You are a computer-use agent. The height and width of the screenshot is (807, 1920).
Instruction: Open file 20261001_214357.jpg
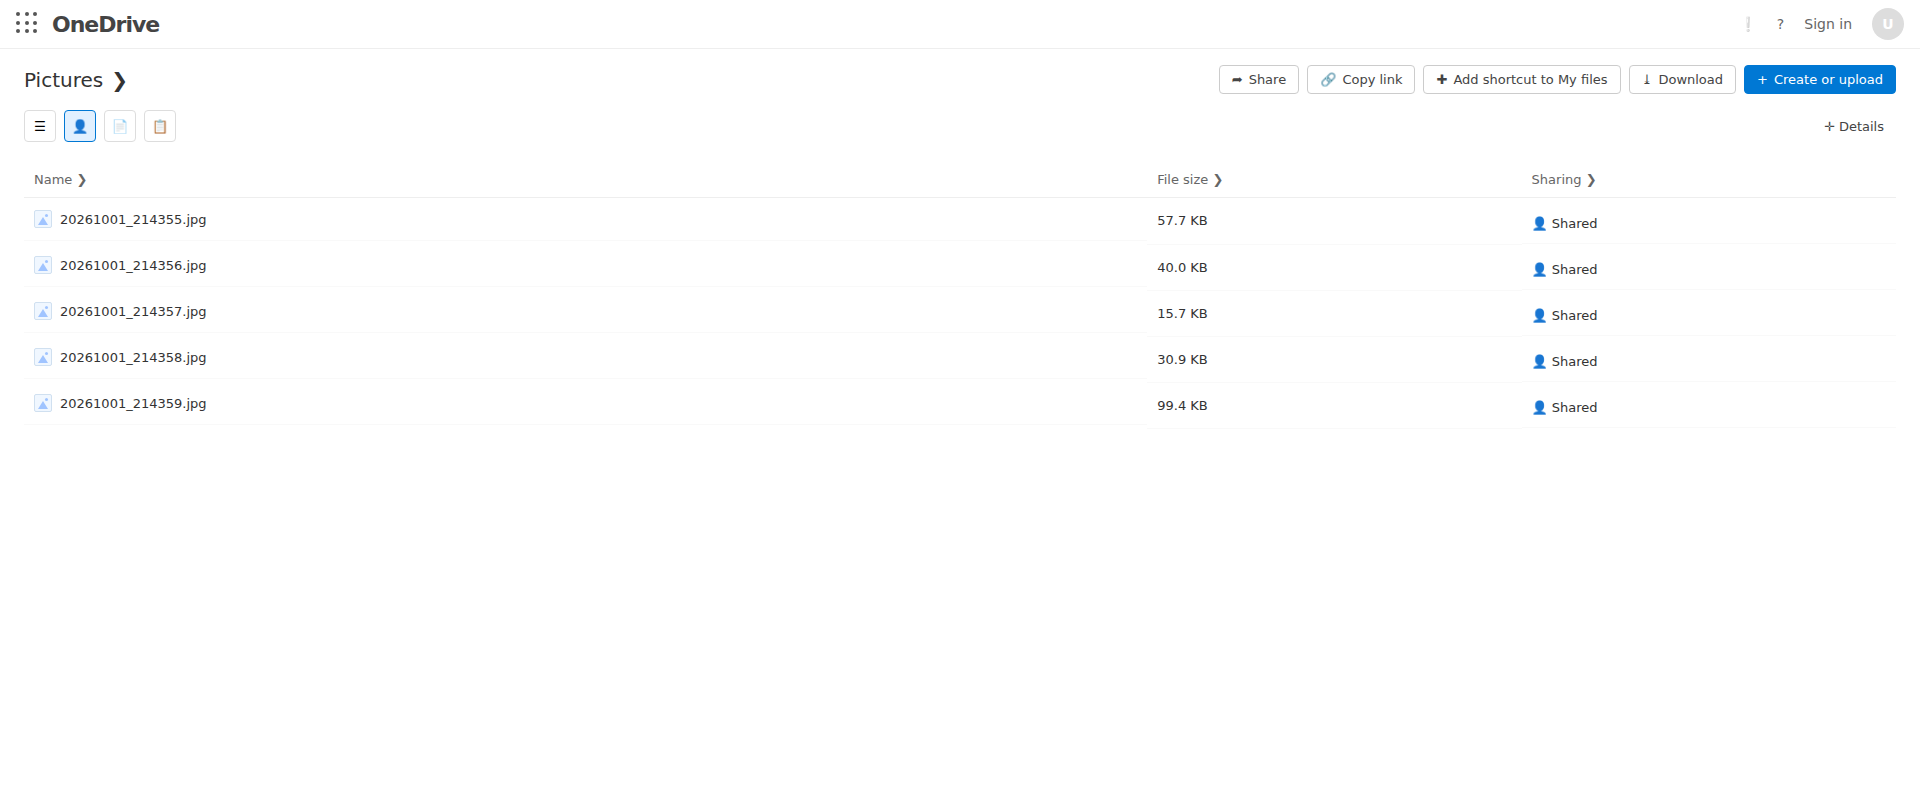pos(133,311)
